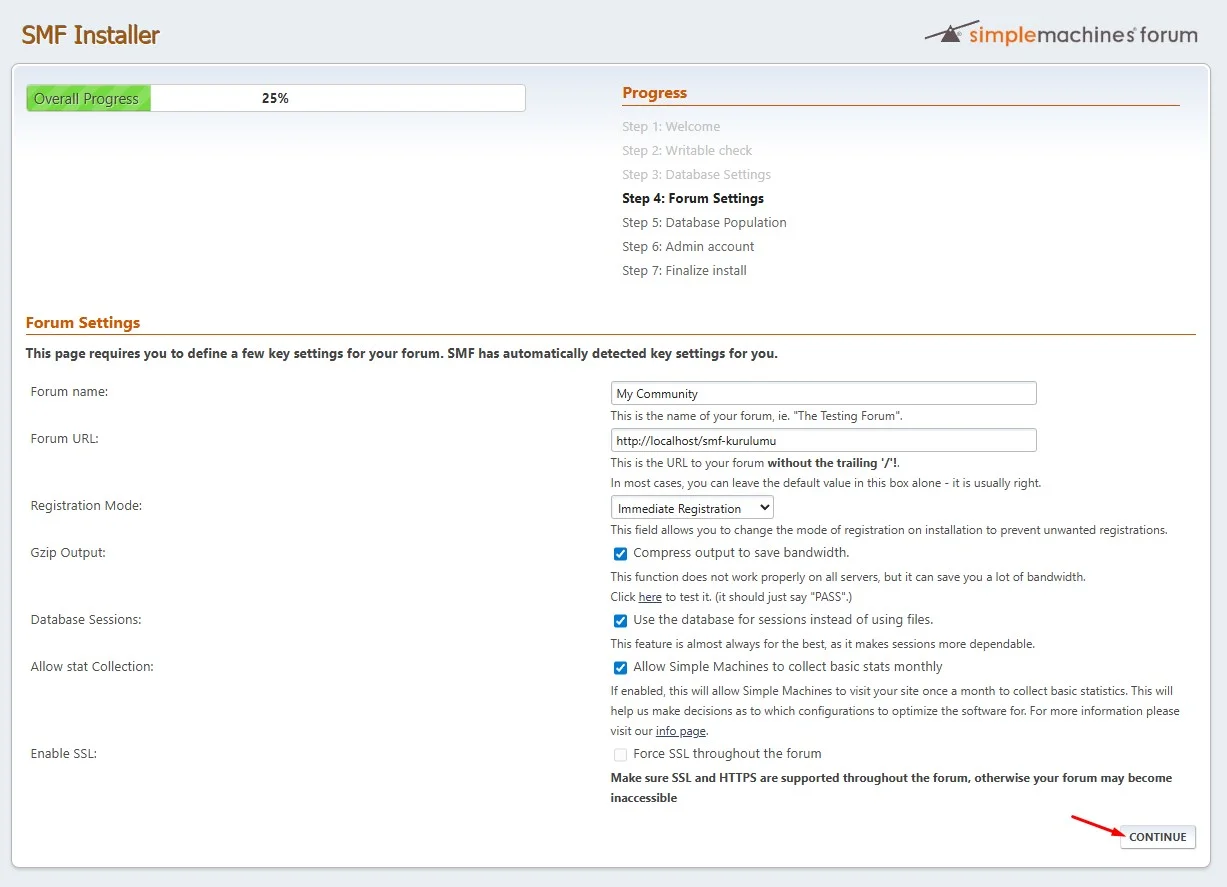Click the 'Forum name:' label
This screenshot has width=1227, height=887.
pos(69,392)
